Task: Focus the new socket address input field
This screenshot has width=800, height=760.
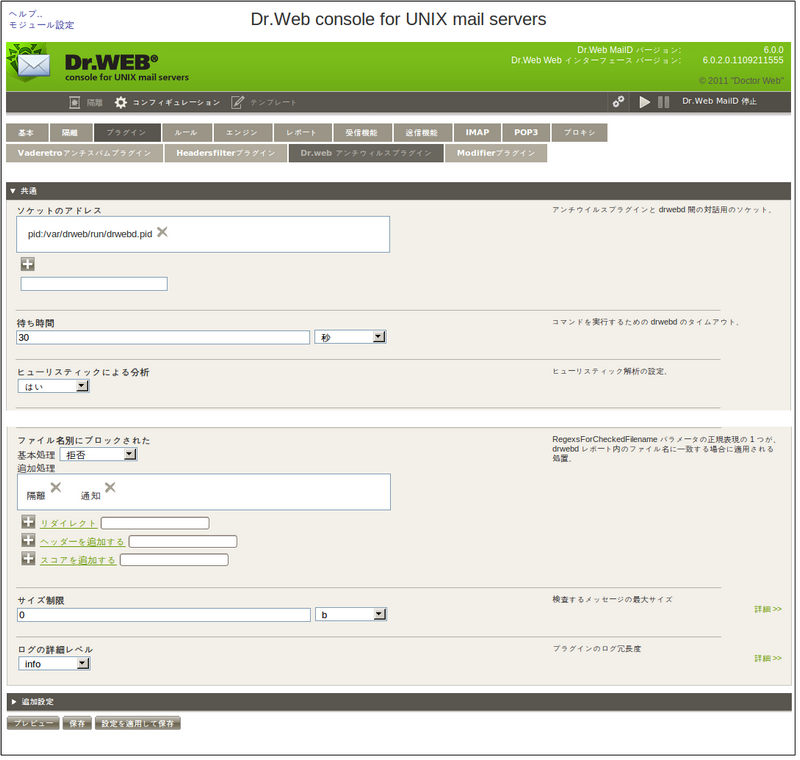Action: (94, 284)
